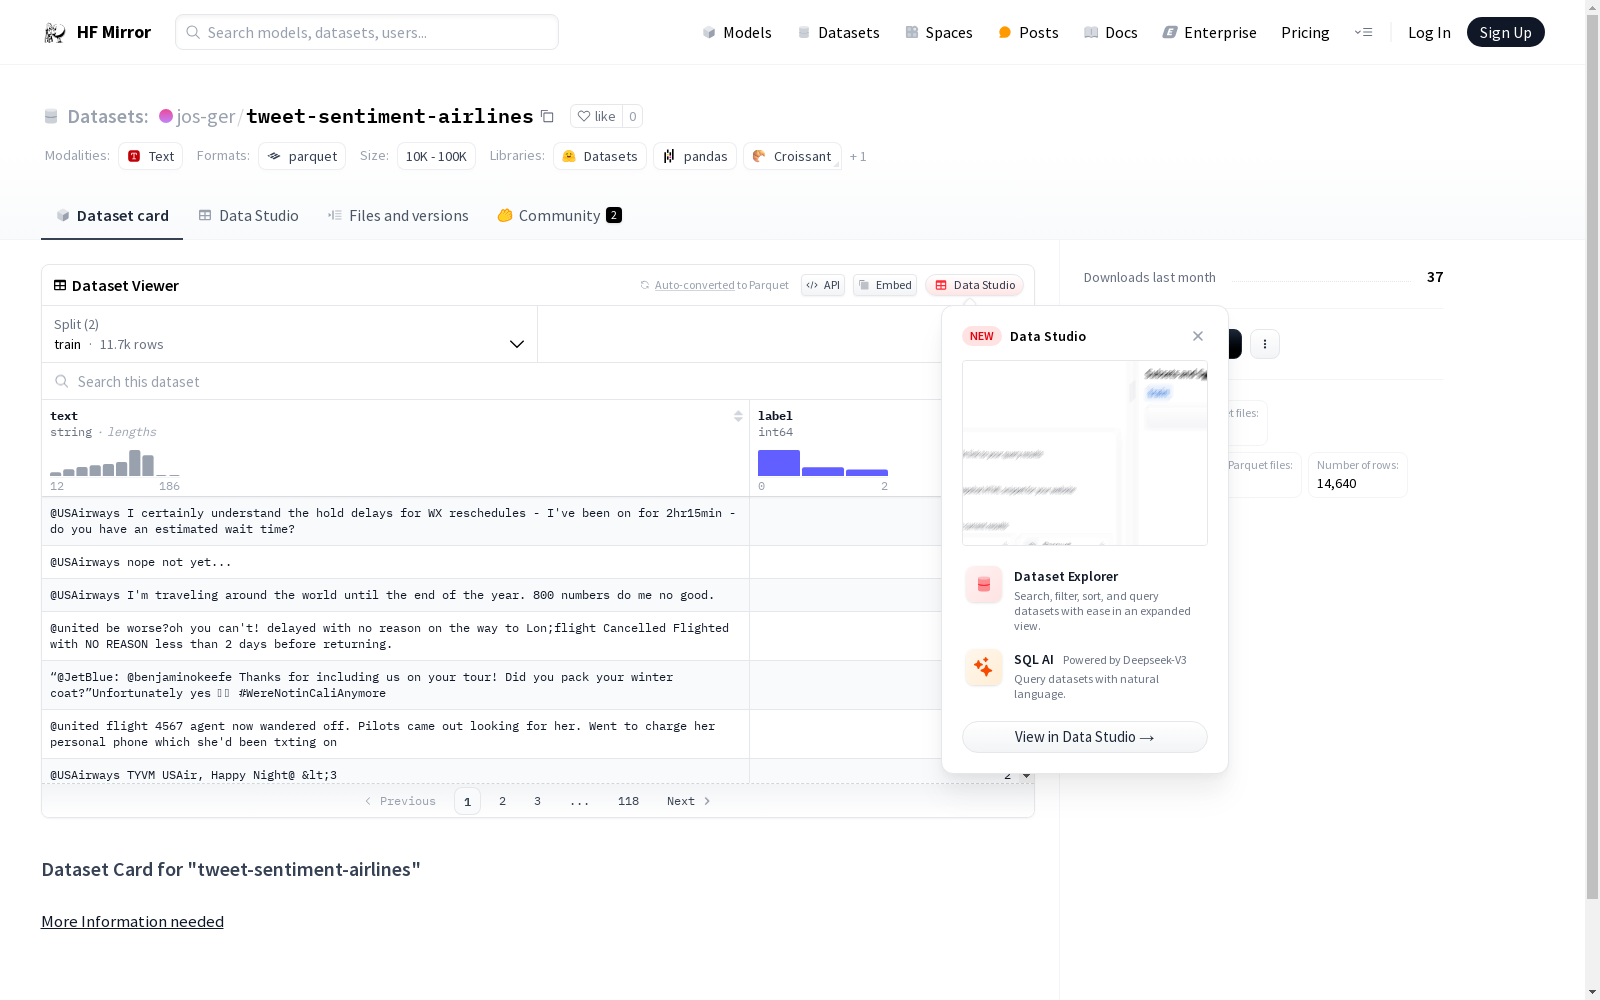
Task: Click the Dataset Viewer table icon
Action: click(x=60, y=285)
